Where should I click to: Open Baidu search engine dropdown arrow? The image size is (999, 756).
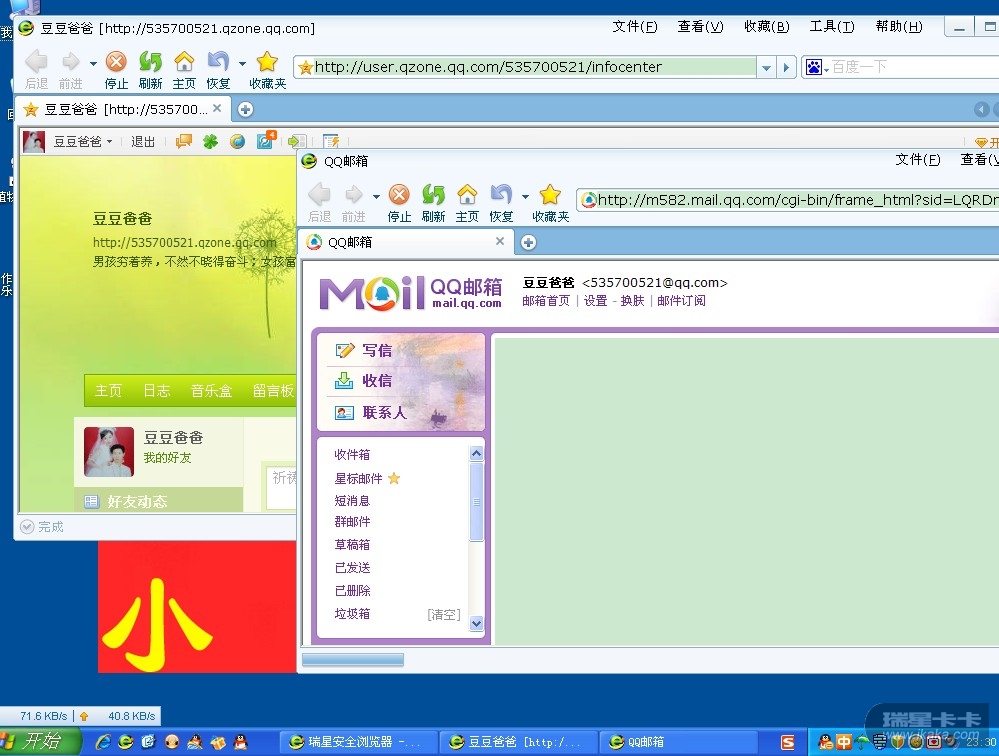click(x=826, y=69)
